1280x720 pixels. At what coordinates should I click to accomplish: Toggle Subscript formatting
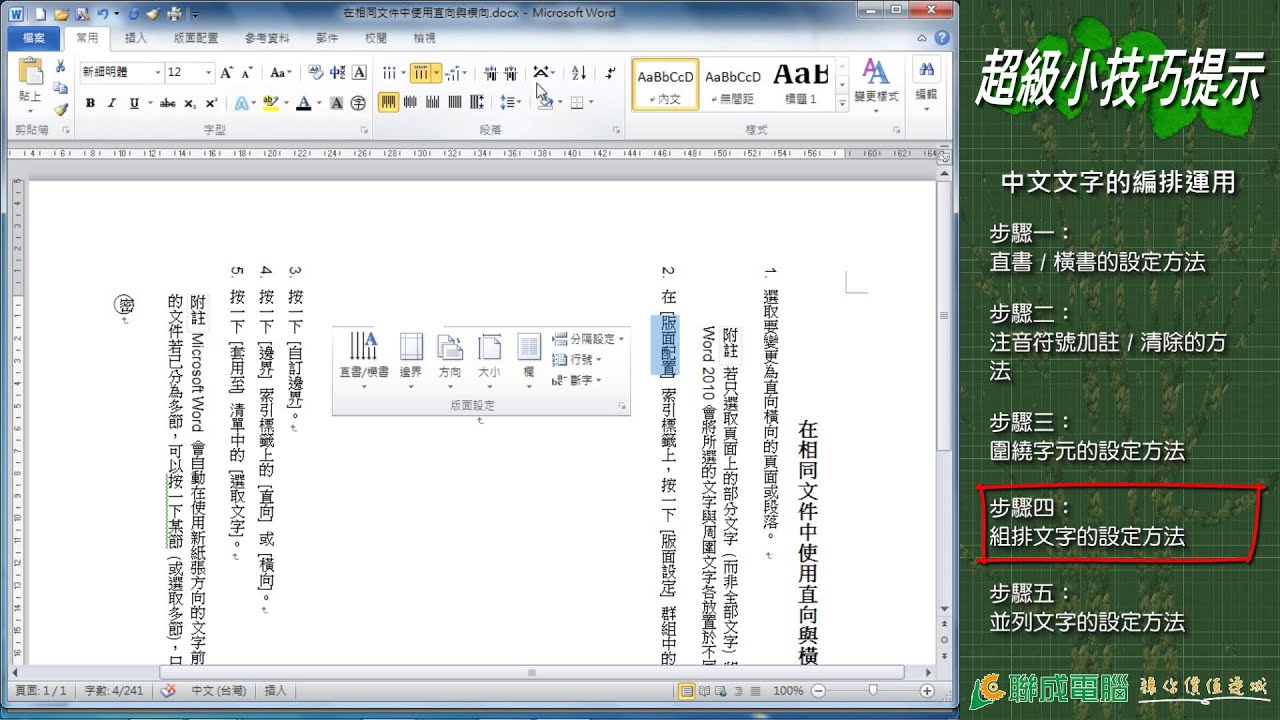point(190,102)
